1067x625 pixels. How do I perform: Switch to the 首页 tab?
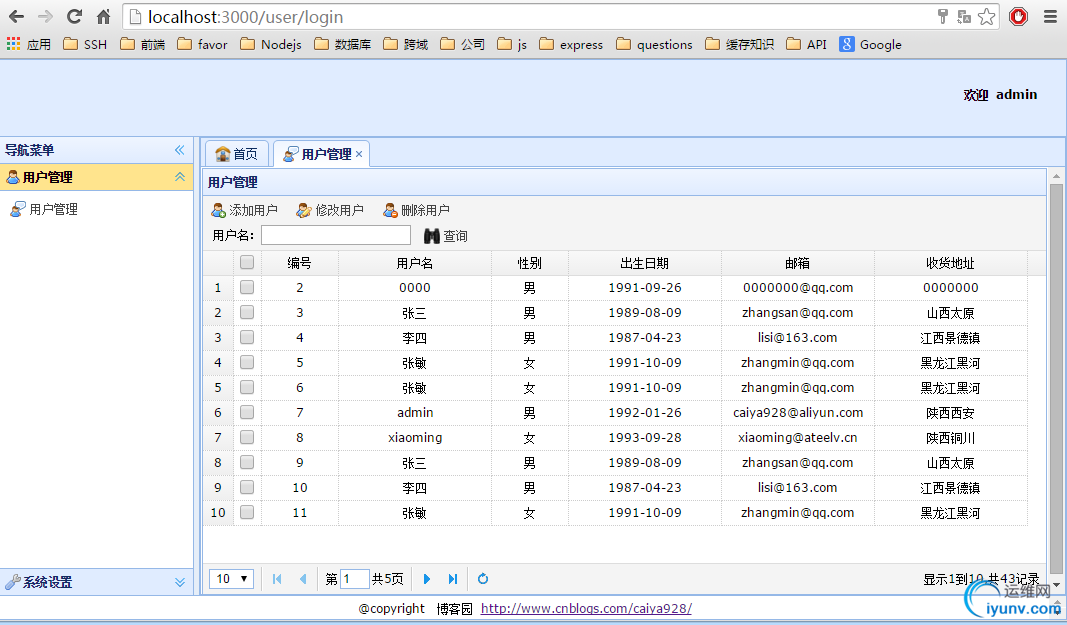point(237,154)
